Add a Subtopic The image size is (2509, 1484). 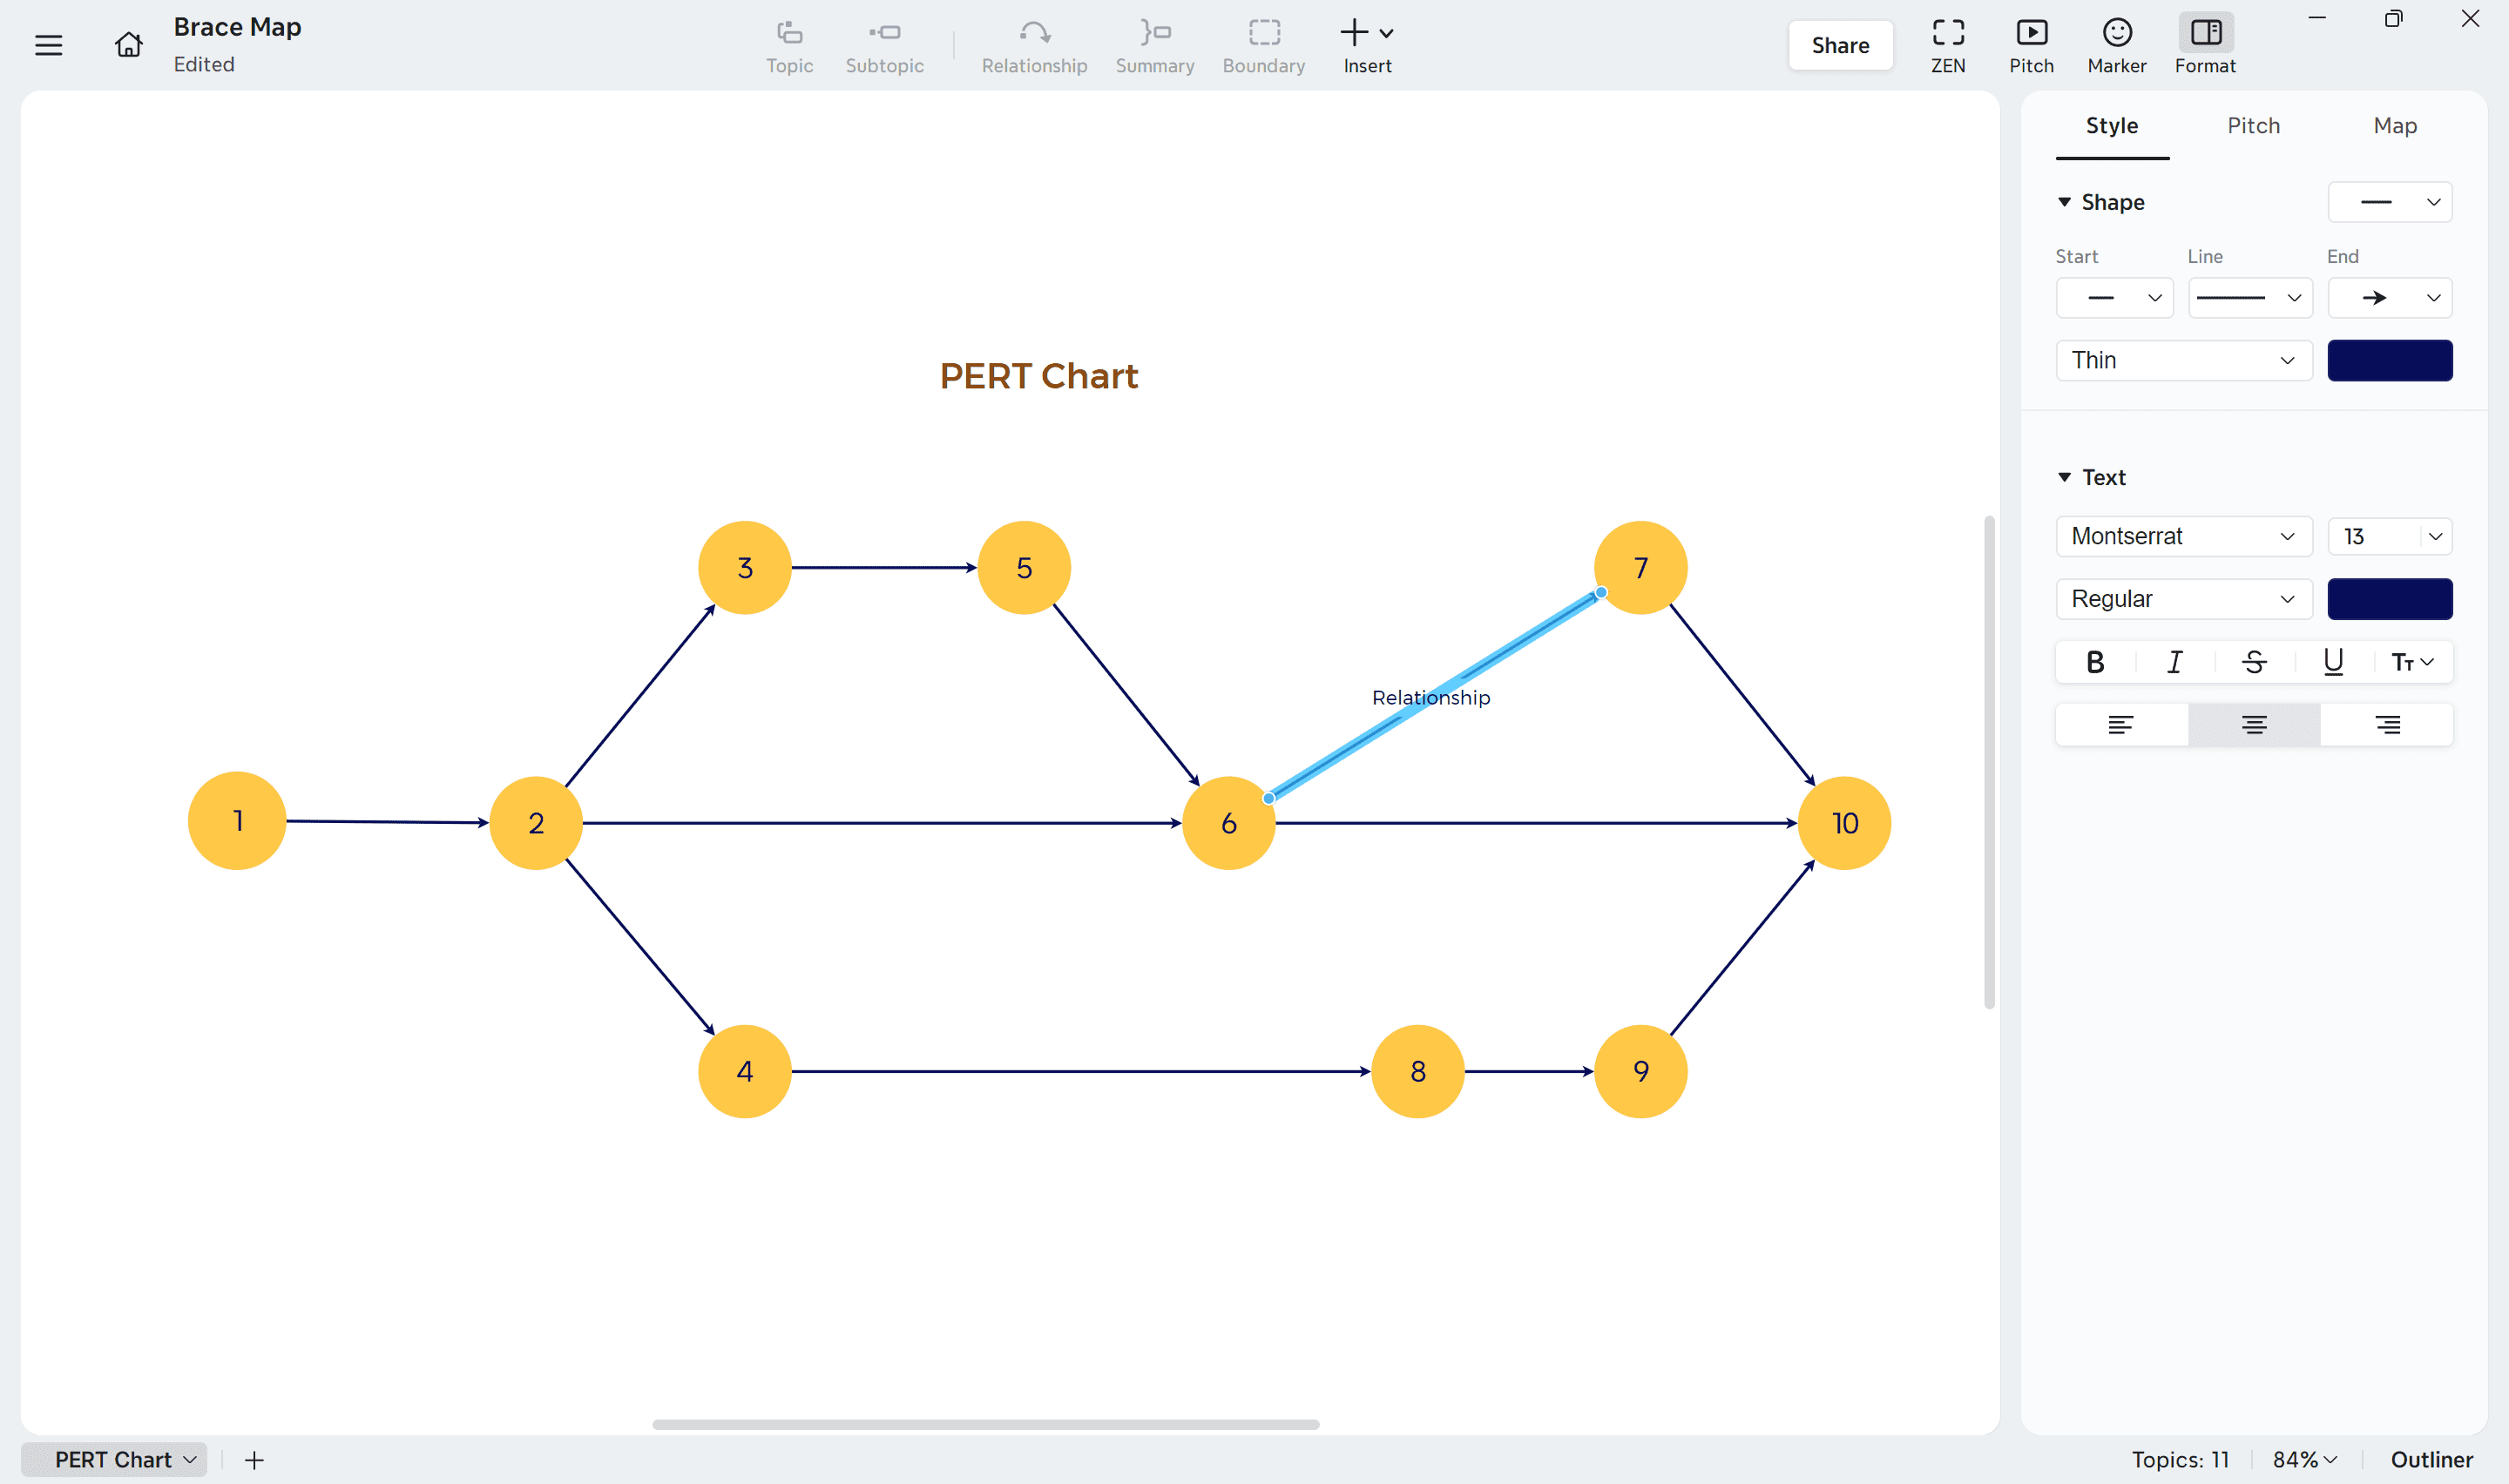point(884,45)
